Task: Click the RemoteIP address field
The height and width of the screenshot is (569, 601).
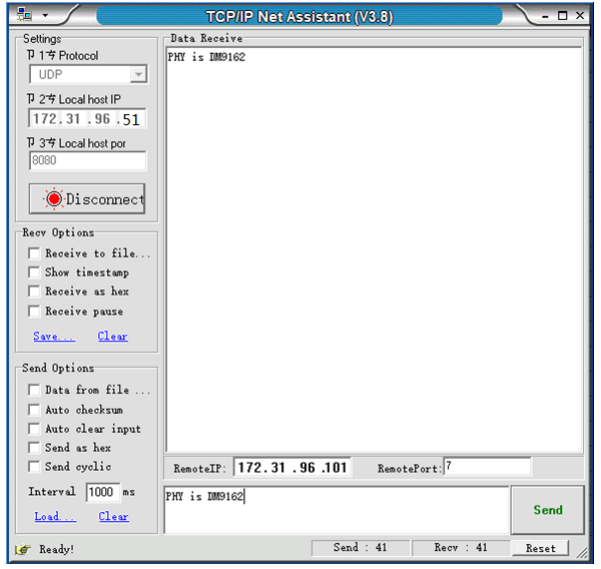Action: point(292,467)
